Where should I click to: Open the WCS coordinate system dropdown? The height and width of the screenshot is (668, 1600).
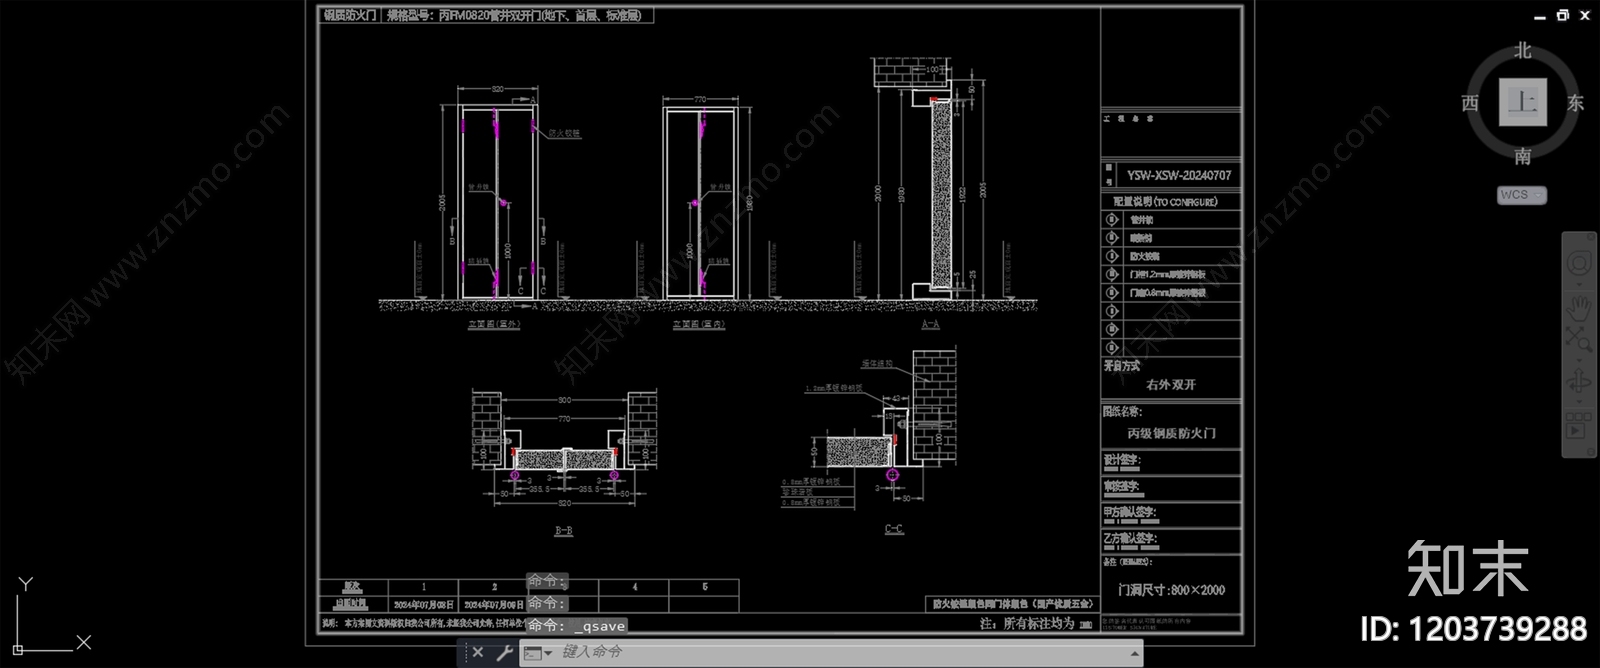1522,195
